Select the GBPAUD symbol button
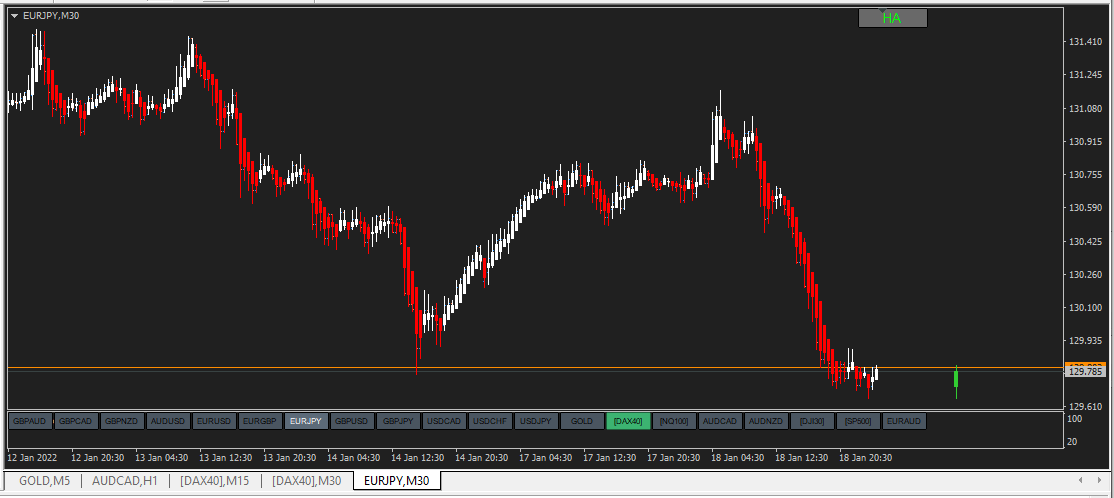The width and height of the screenshot is (1114, 498). click(x=31, y=421)
